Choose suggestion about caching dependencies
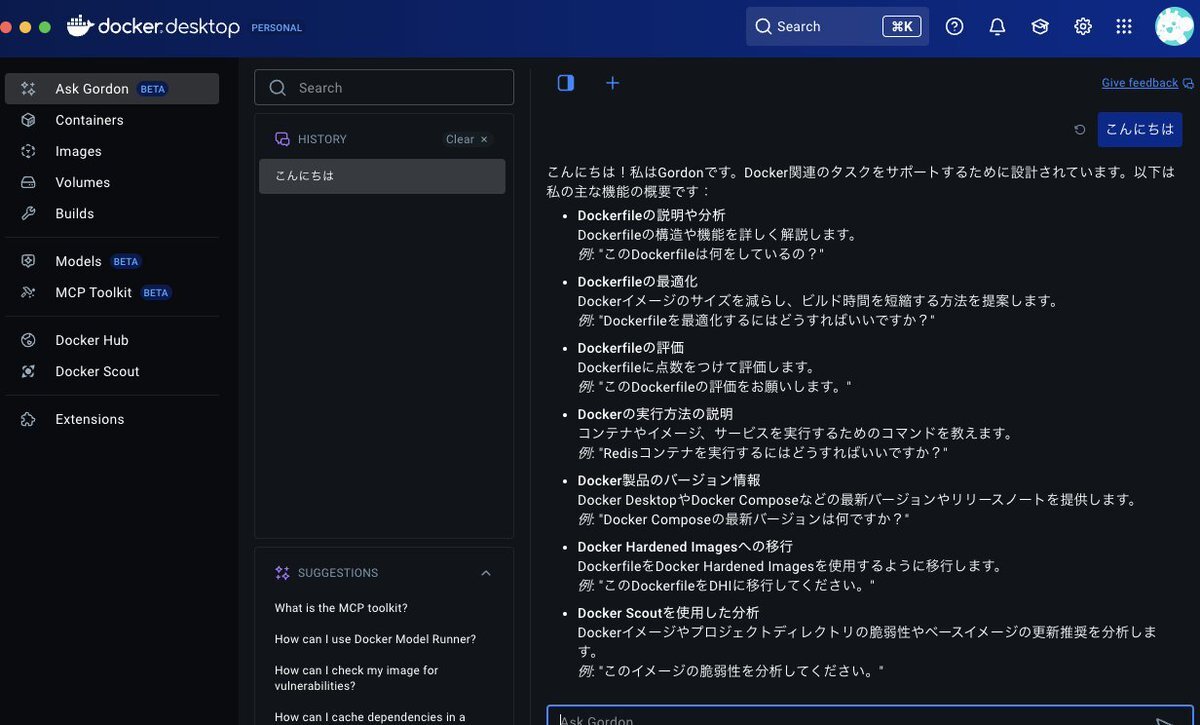The image size is (1200, 725). [370, 717]
